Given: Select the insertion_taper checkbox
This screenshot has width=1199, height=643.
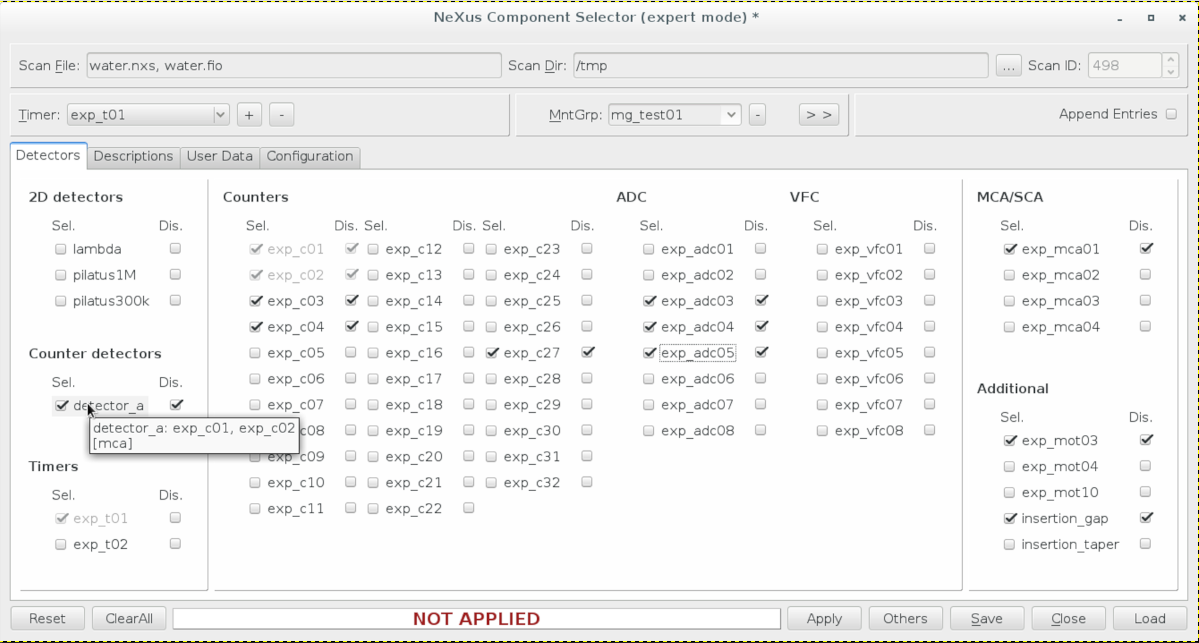Looking at the screenshot, I should [1009, 544].
